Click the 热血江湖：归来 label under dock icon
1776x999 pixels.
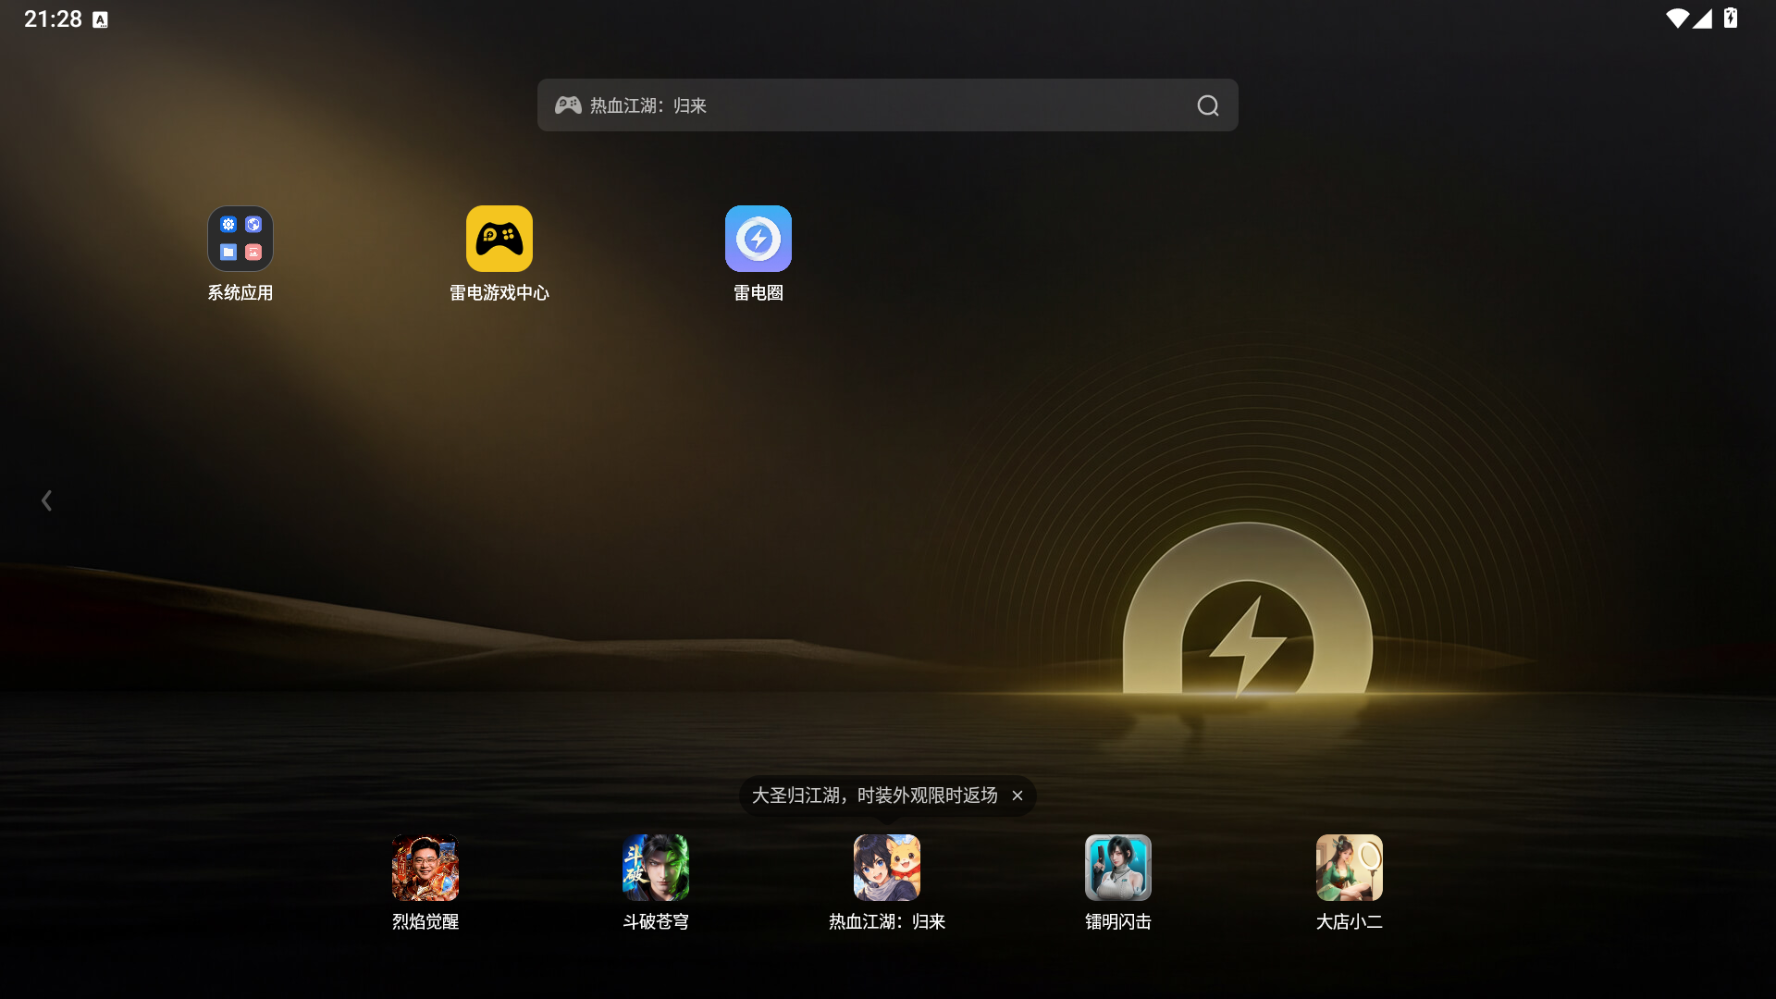tap(887, 922)
